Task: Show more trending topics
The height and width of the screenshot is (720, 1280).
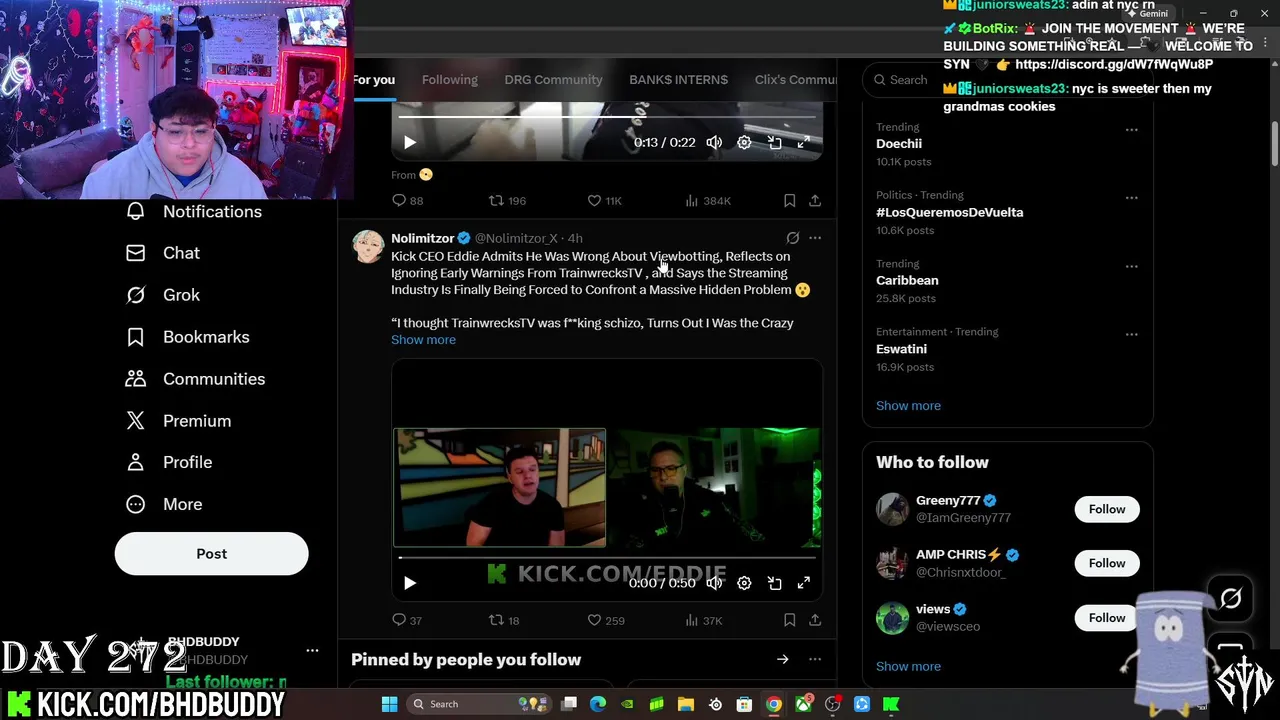Action: coord(908,406)
